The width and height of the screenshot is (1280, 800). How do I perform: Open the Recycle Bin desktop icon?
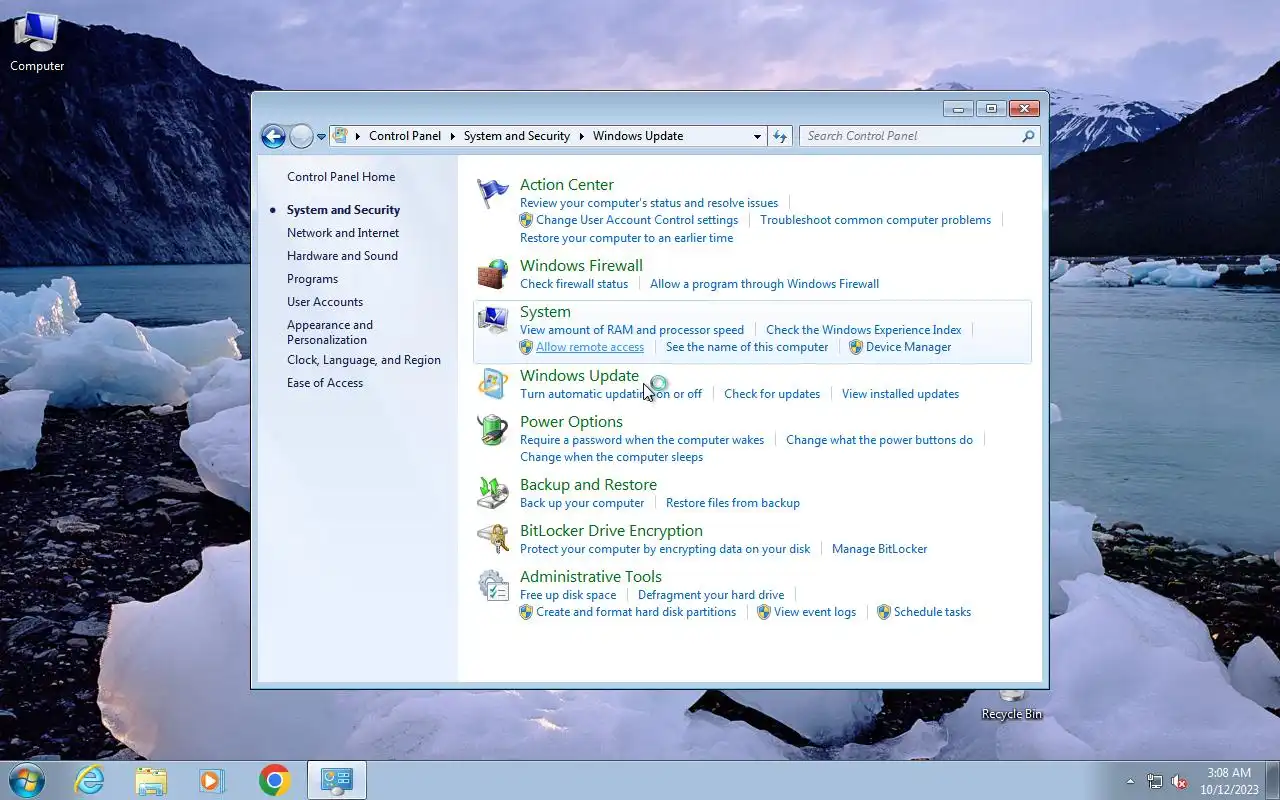[x=1012, y=706]
